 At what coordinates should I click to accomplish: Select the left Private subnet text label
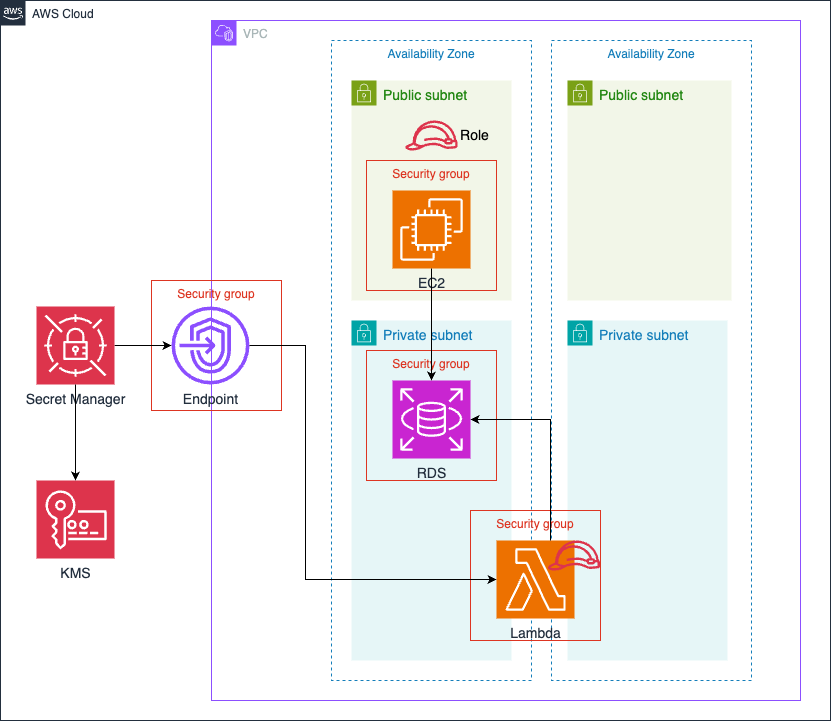[x=427, y=335]
